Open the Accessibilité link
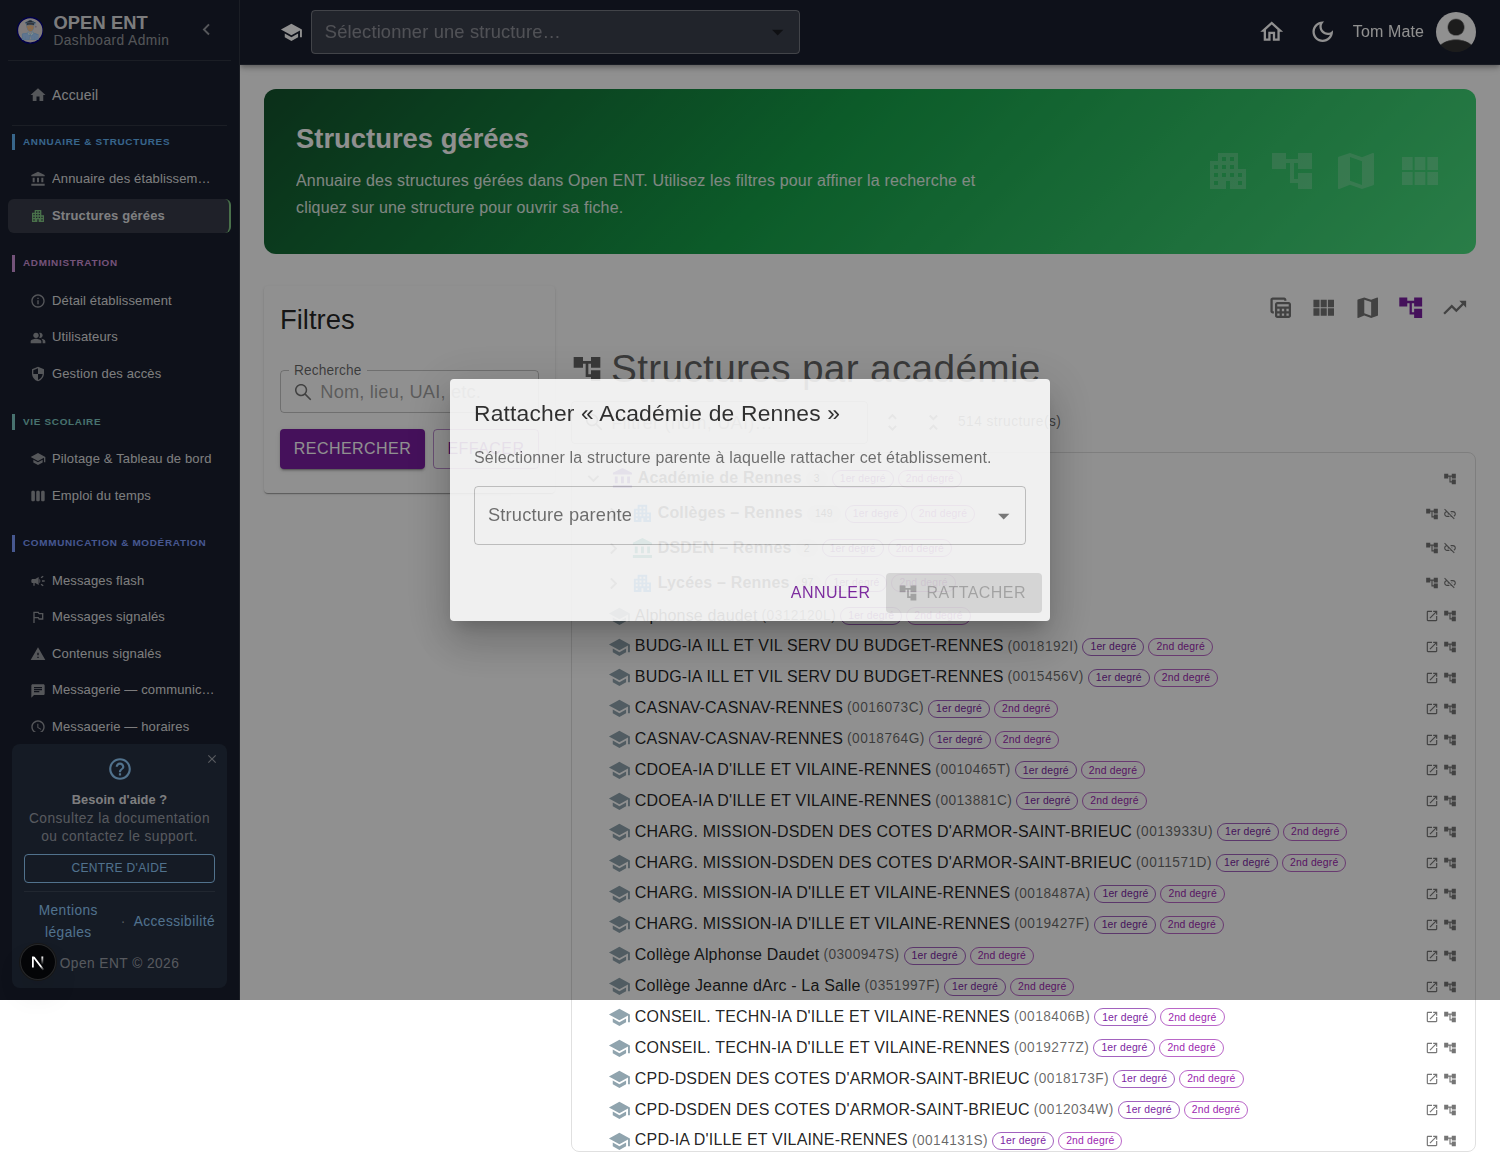This screenshot has width=1500, height=1176. 174,921
